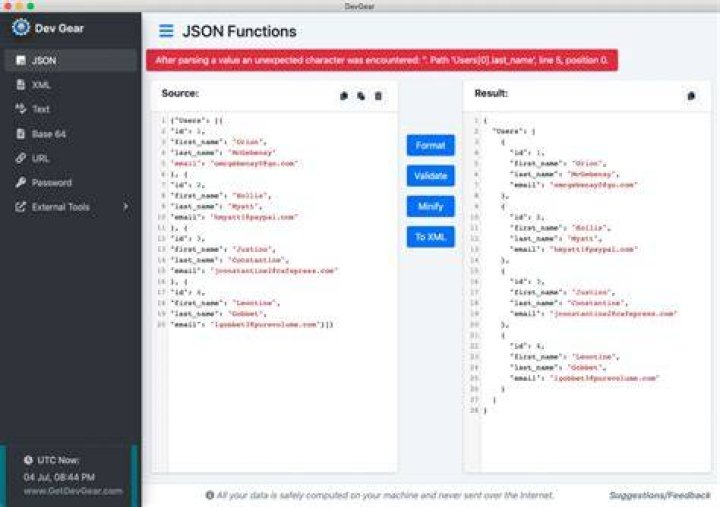
Task: Click the JSON Functions page heading
Action: 239,31
